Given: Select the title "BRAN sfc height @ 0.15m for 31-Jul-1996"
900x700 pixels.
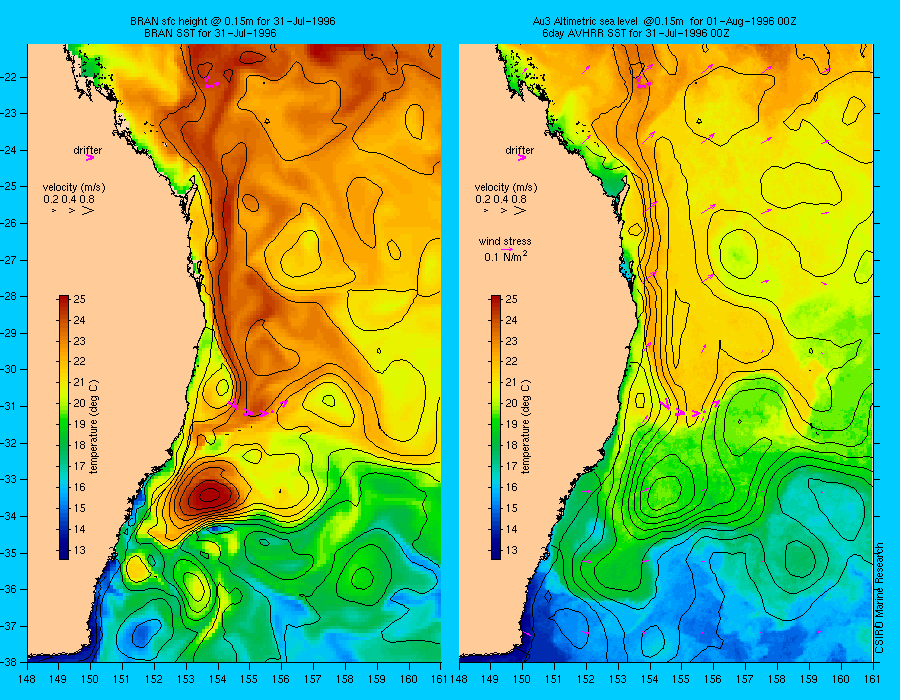Looking at the screenshot, I should (232, 21).
